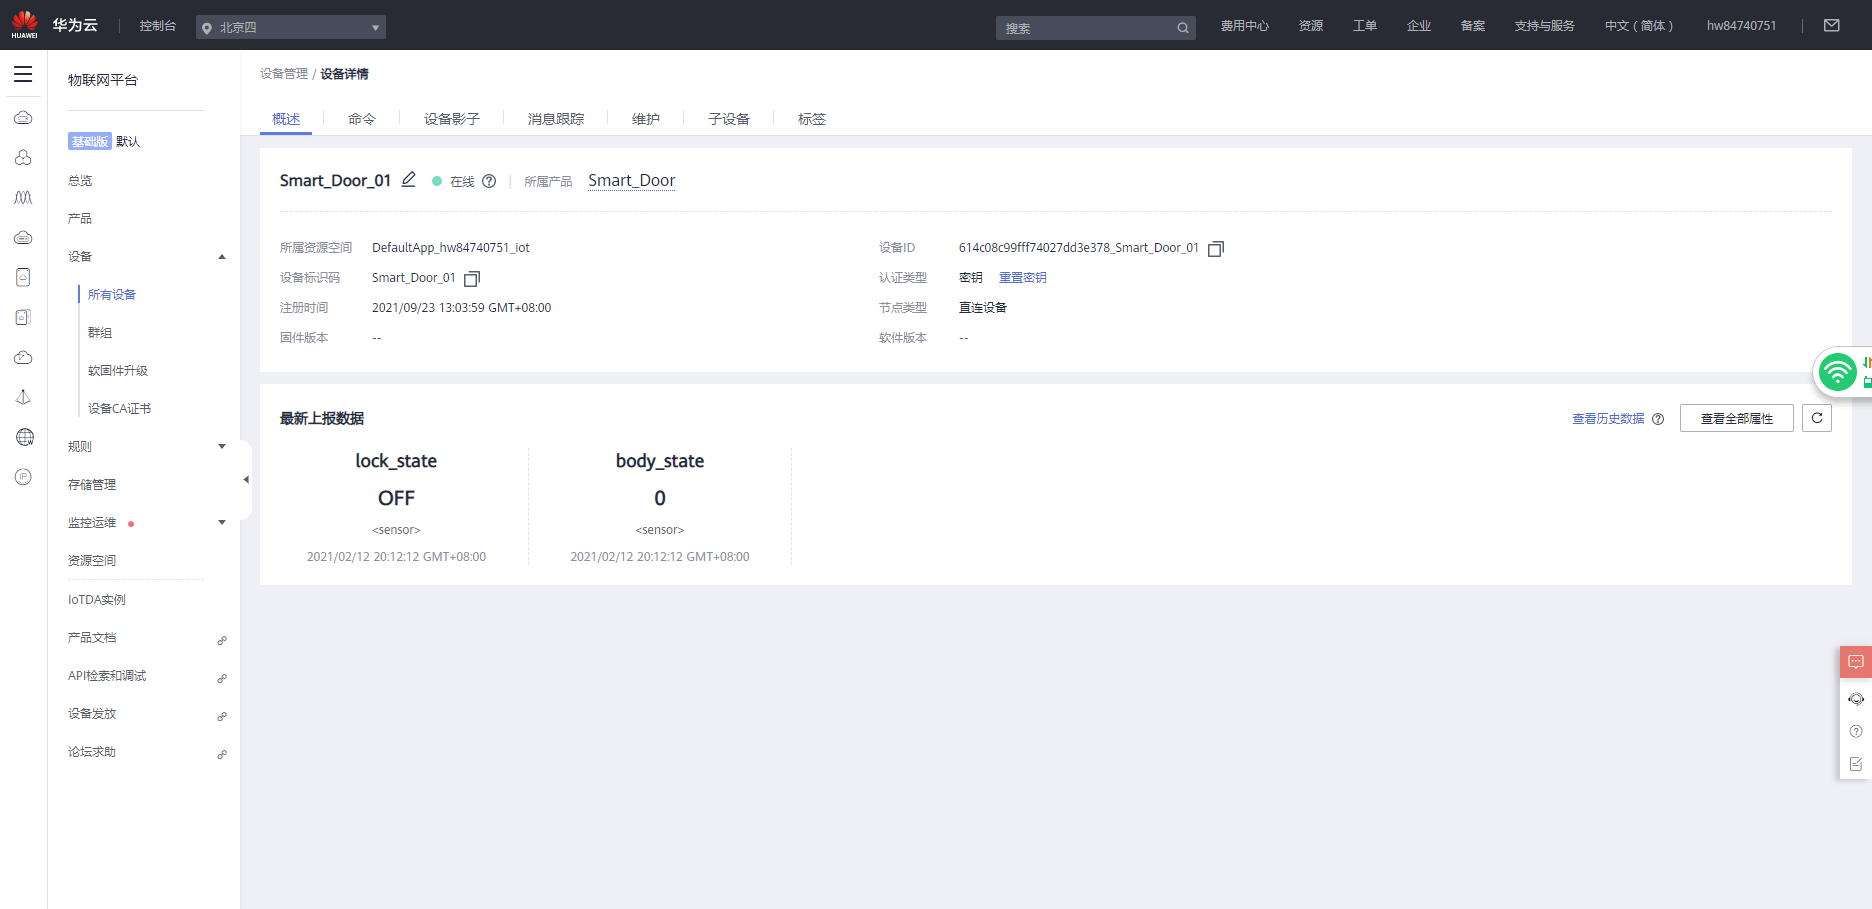1872x909 pixels.
Task: Click the 查看全部属性 button
Action: (x=1737, y=418)
